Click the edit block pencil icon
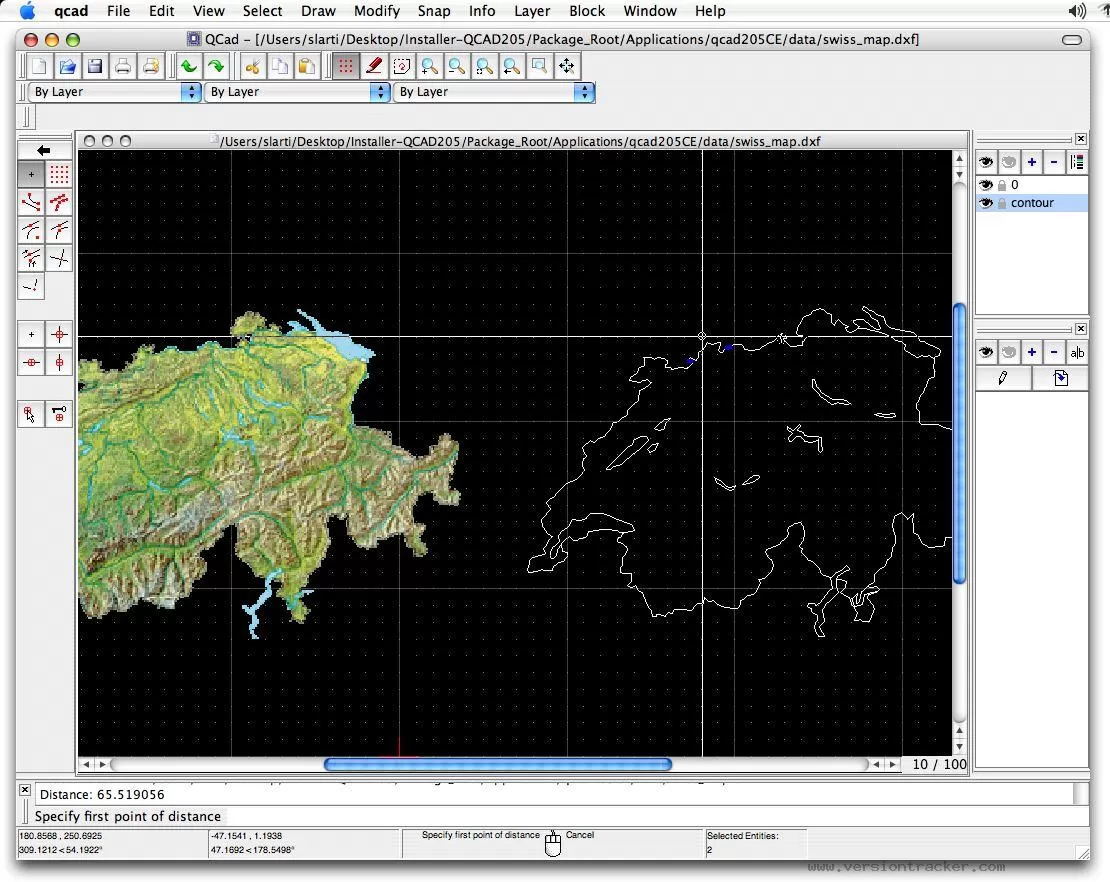This screenshot has width=1110, height=882. click(1003, 378)
